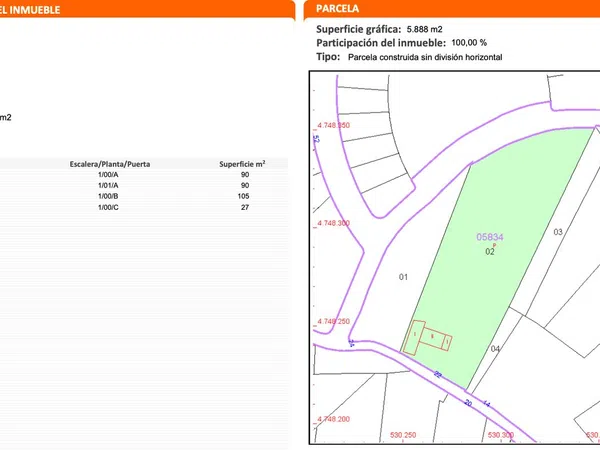
Task: Click the 105 surface value cell
Action: 244,196
